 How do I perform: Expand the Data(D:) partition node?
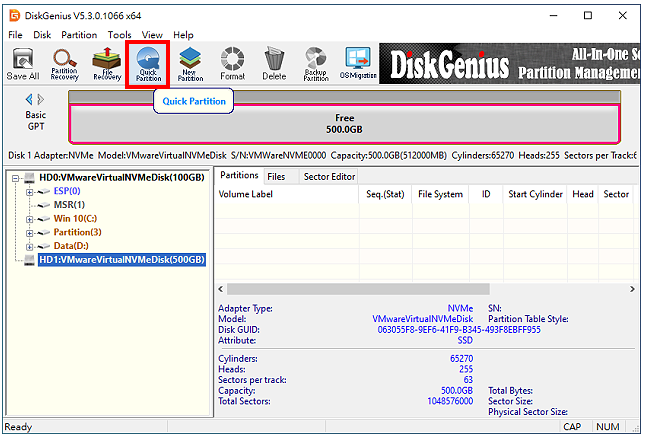tap(29, 247)
